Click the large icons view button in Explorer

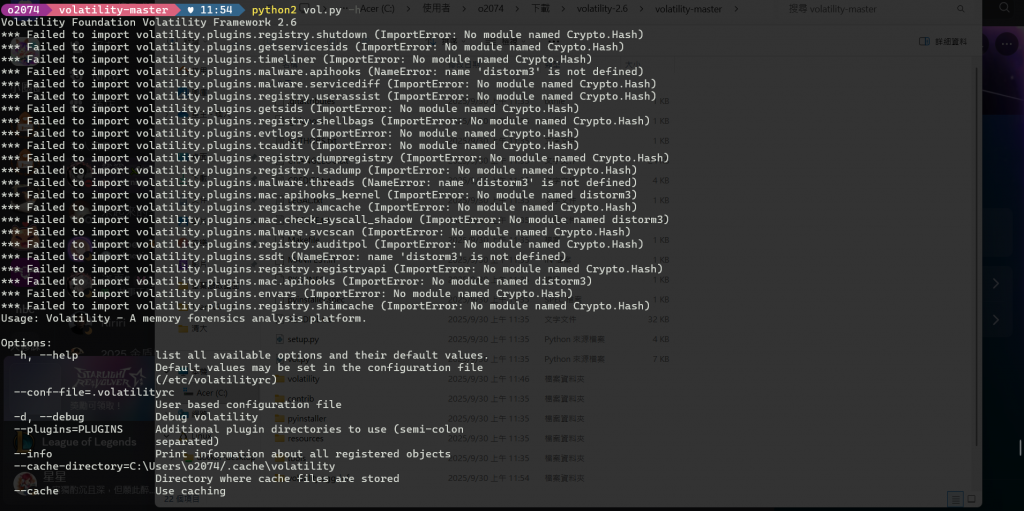pos(971,499)
